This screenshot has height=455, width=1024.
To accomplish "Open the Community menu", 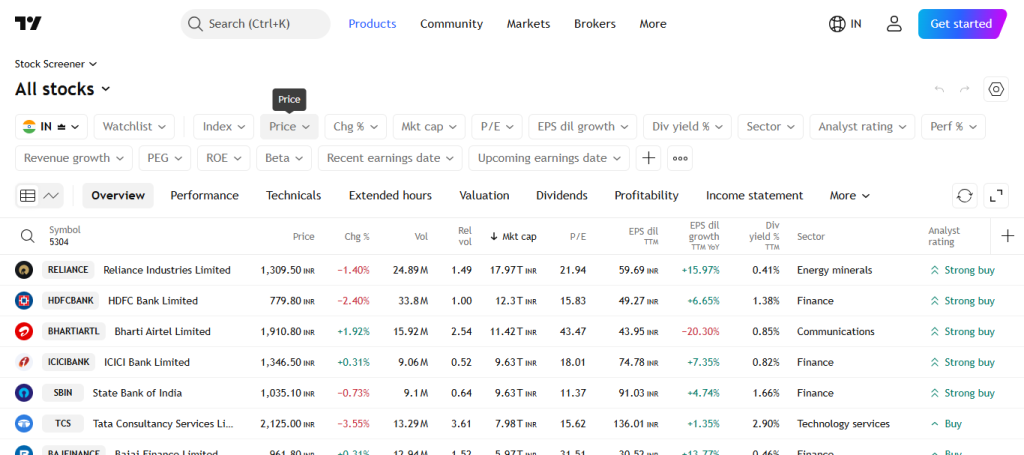I will [451, 24].
